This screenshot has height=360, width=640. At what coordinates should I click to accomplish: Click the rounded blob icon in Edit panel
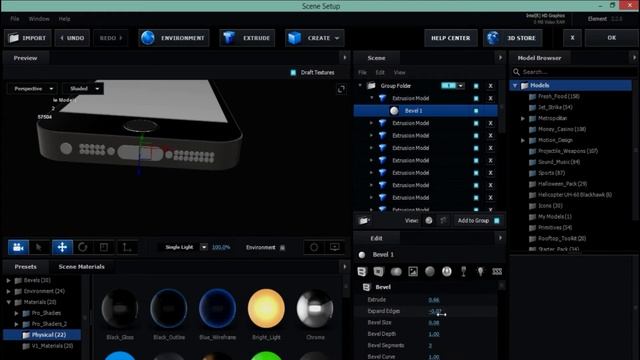click(x=396, y=271)
